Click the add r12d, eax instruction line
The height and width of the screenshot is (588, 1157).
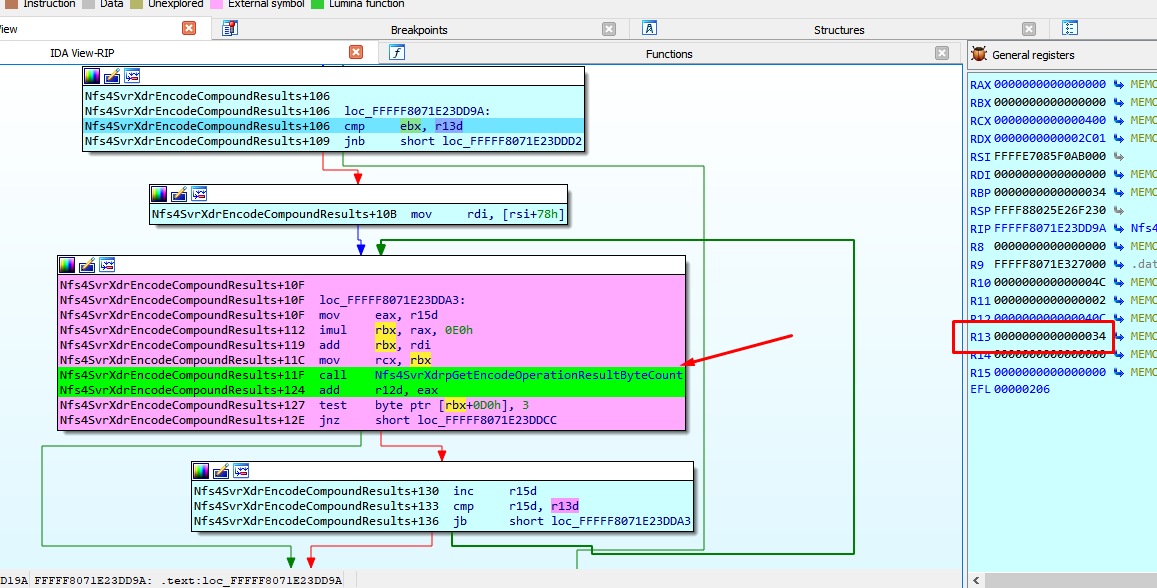tap(372, 390)
